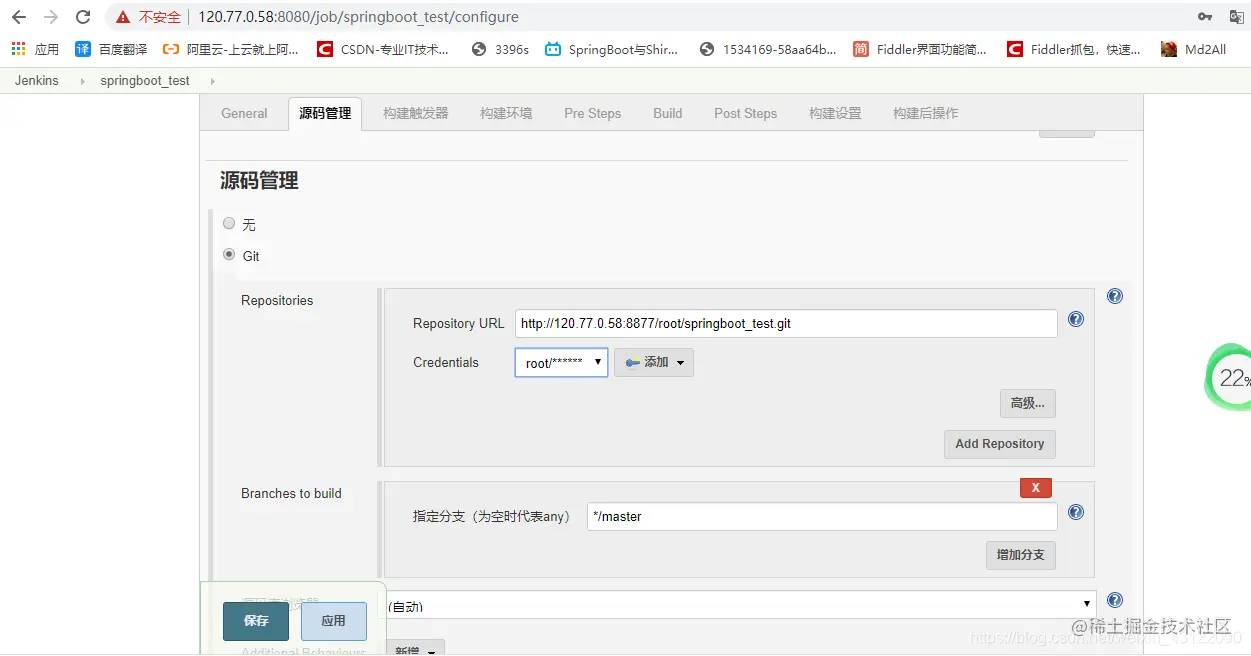
Task: Select the Git radio button
Action: point(229,255)
